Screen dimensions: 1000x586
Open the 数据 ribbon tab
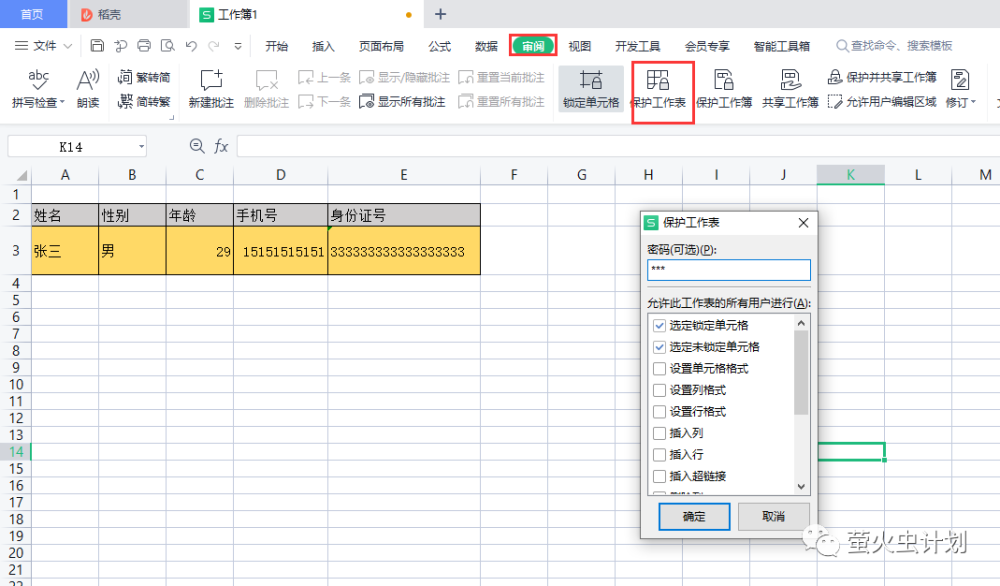[x=486, y=46]
